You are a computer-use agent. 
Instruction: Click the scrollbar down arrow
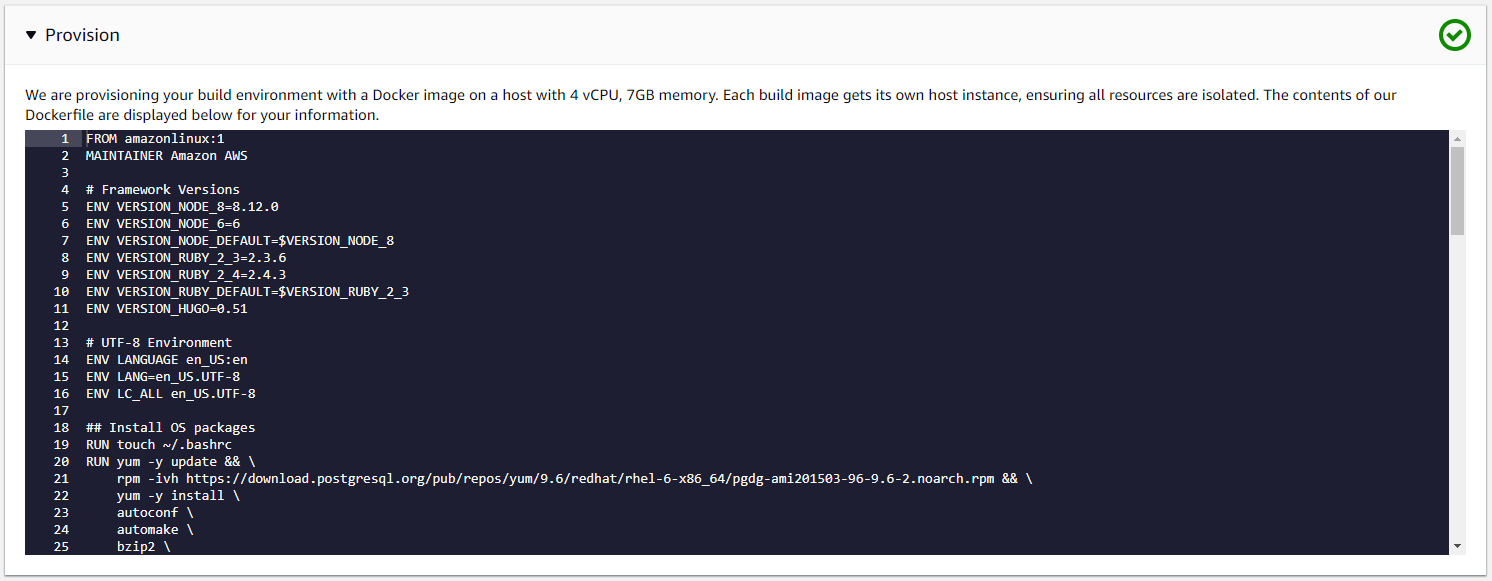(x=1457, y=546)
